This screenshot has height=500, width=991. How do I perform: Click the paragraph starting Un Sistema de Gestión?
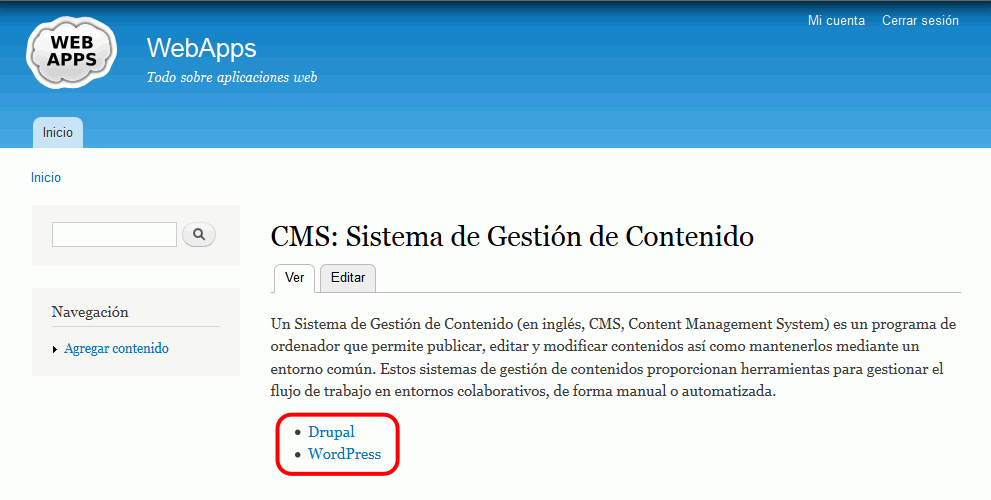[x=613, y=358]
